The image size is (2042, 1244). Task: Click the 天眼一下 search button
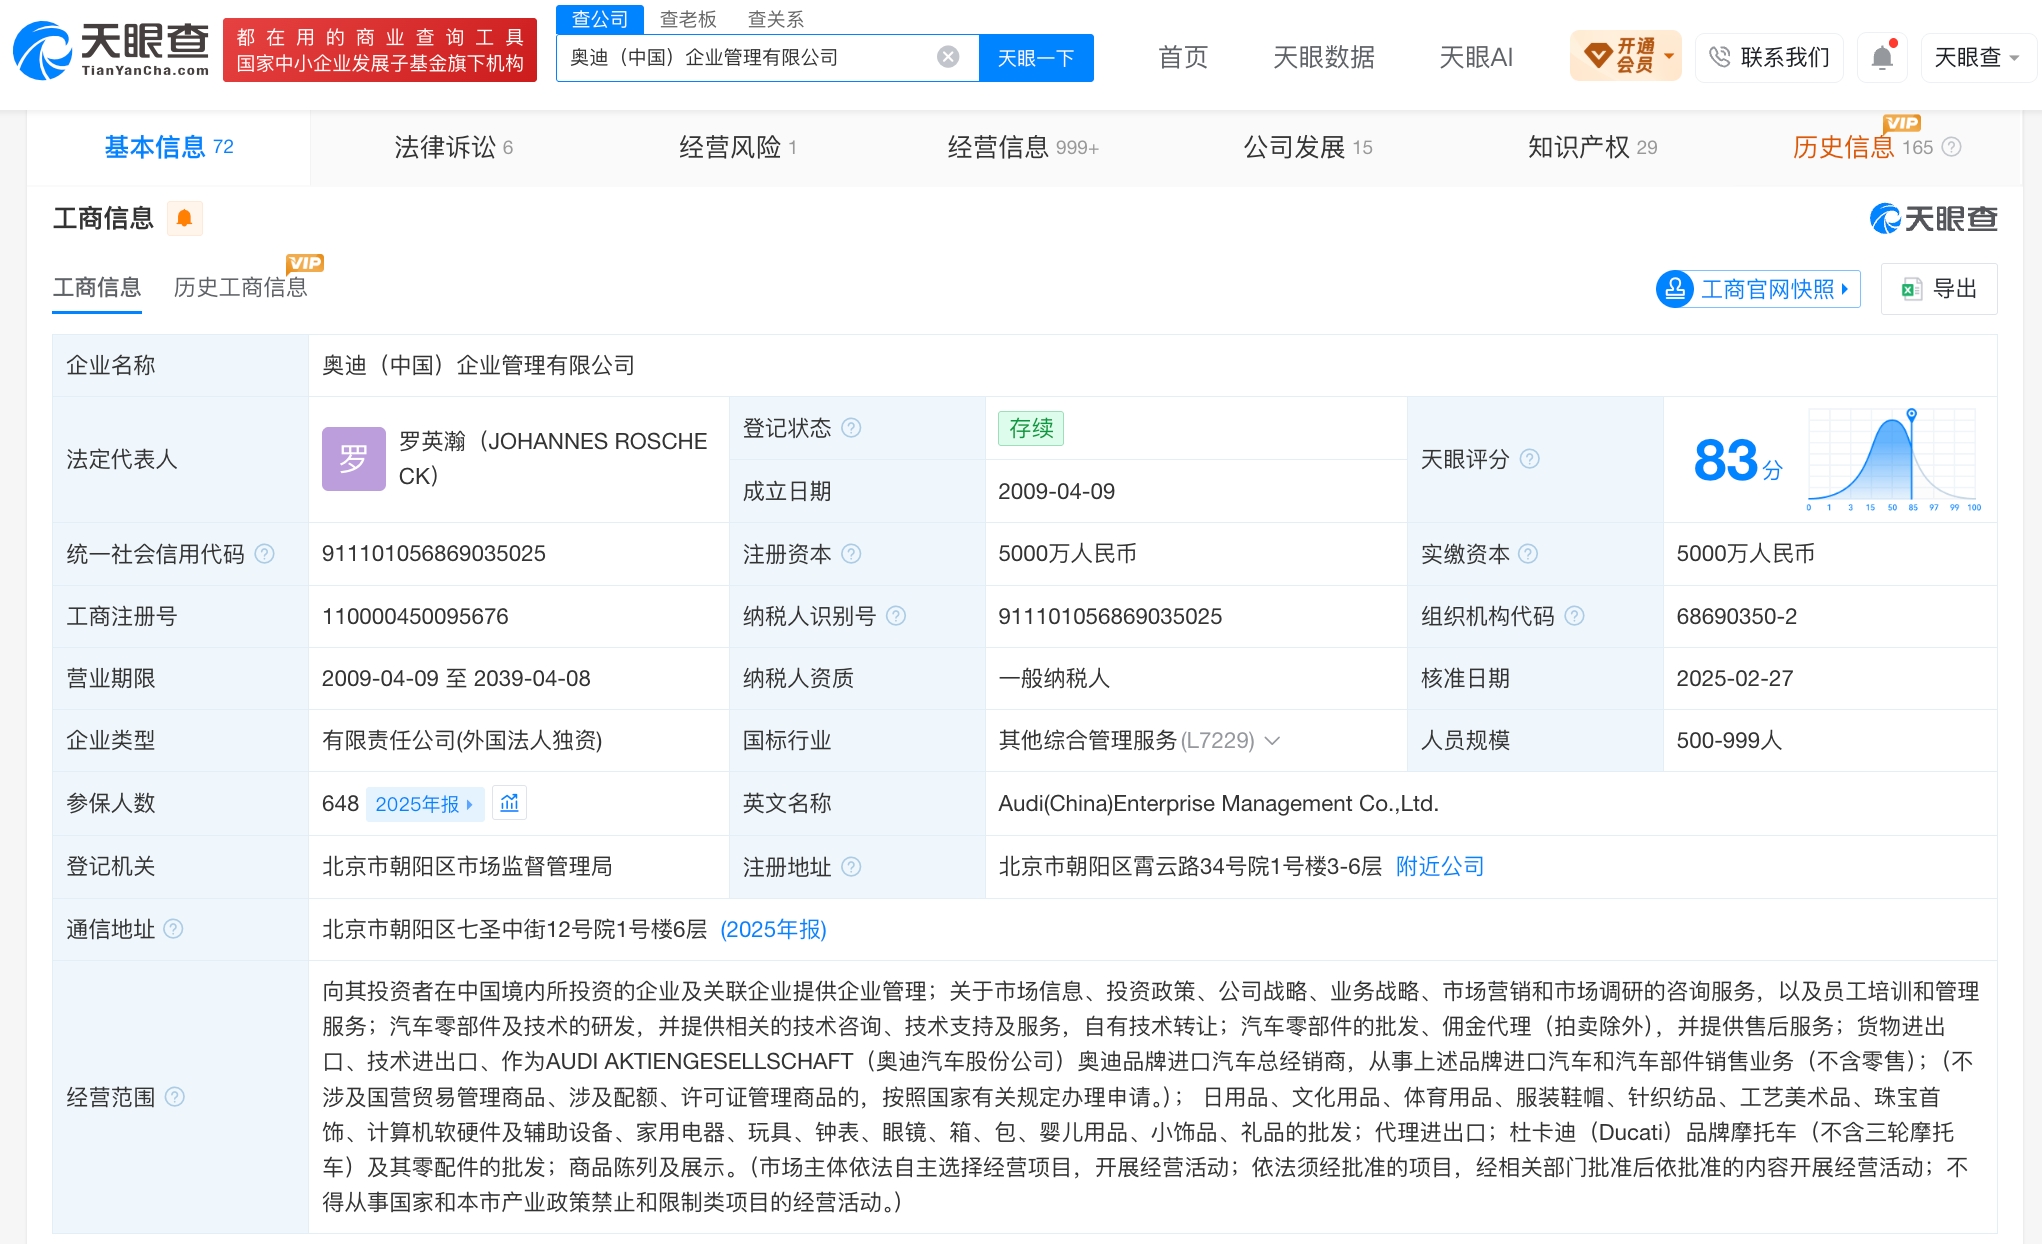(x=1036, y=58)
